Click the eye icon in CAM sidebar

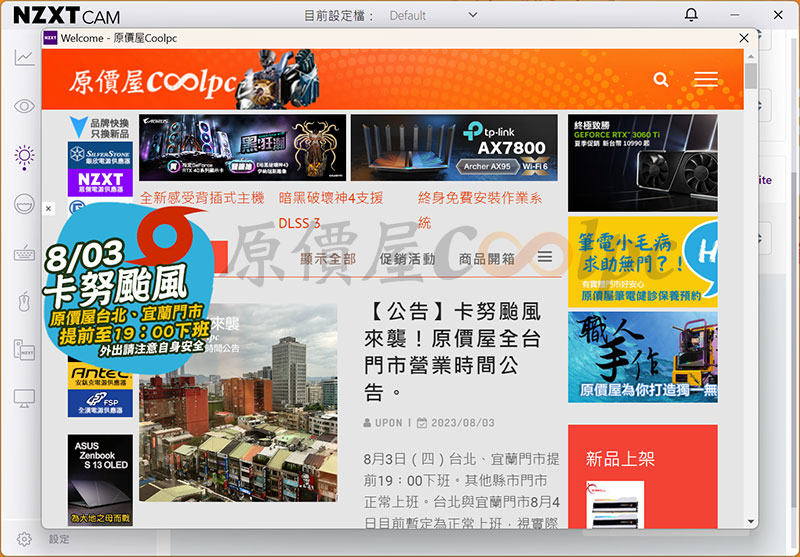24,106
